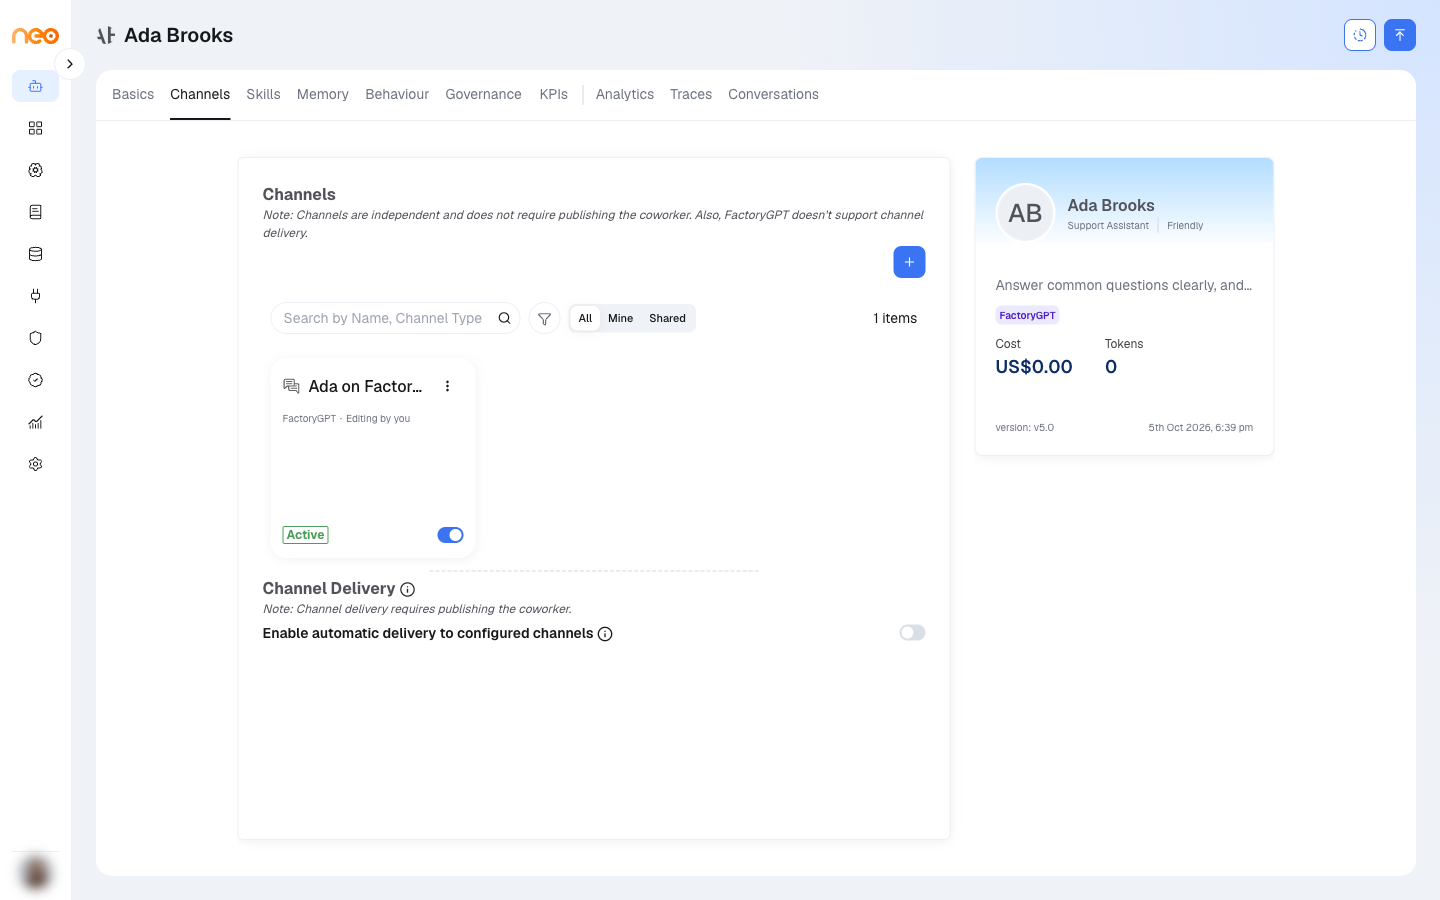1440x900 pixels.
Task: Filter channels by Mine
Action: pyautogui.click(x=620, y=318)
